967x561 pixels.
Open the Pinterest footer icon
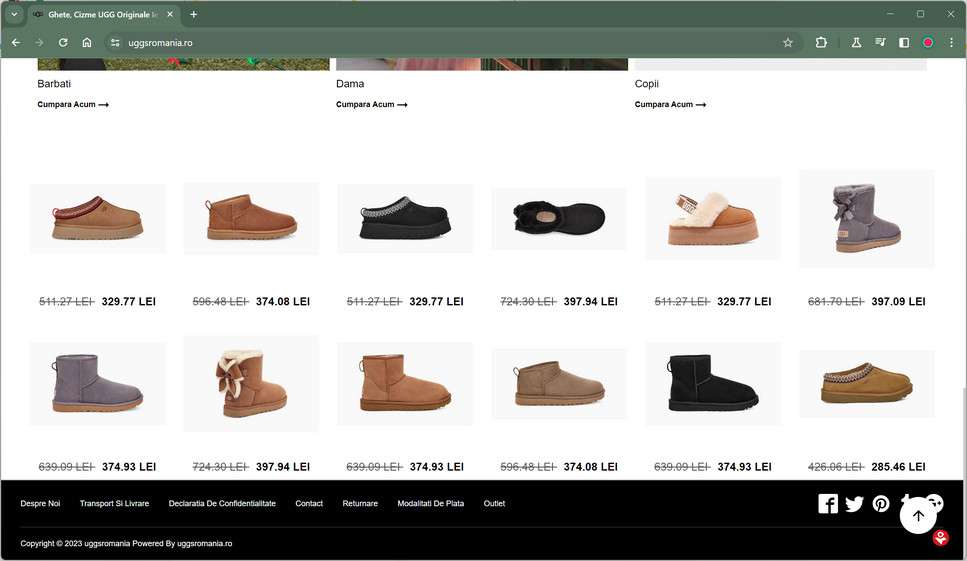click(881, 504)
